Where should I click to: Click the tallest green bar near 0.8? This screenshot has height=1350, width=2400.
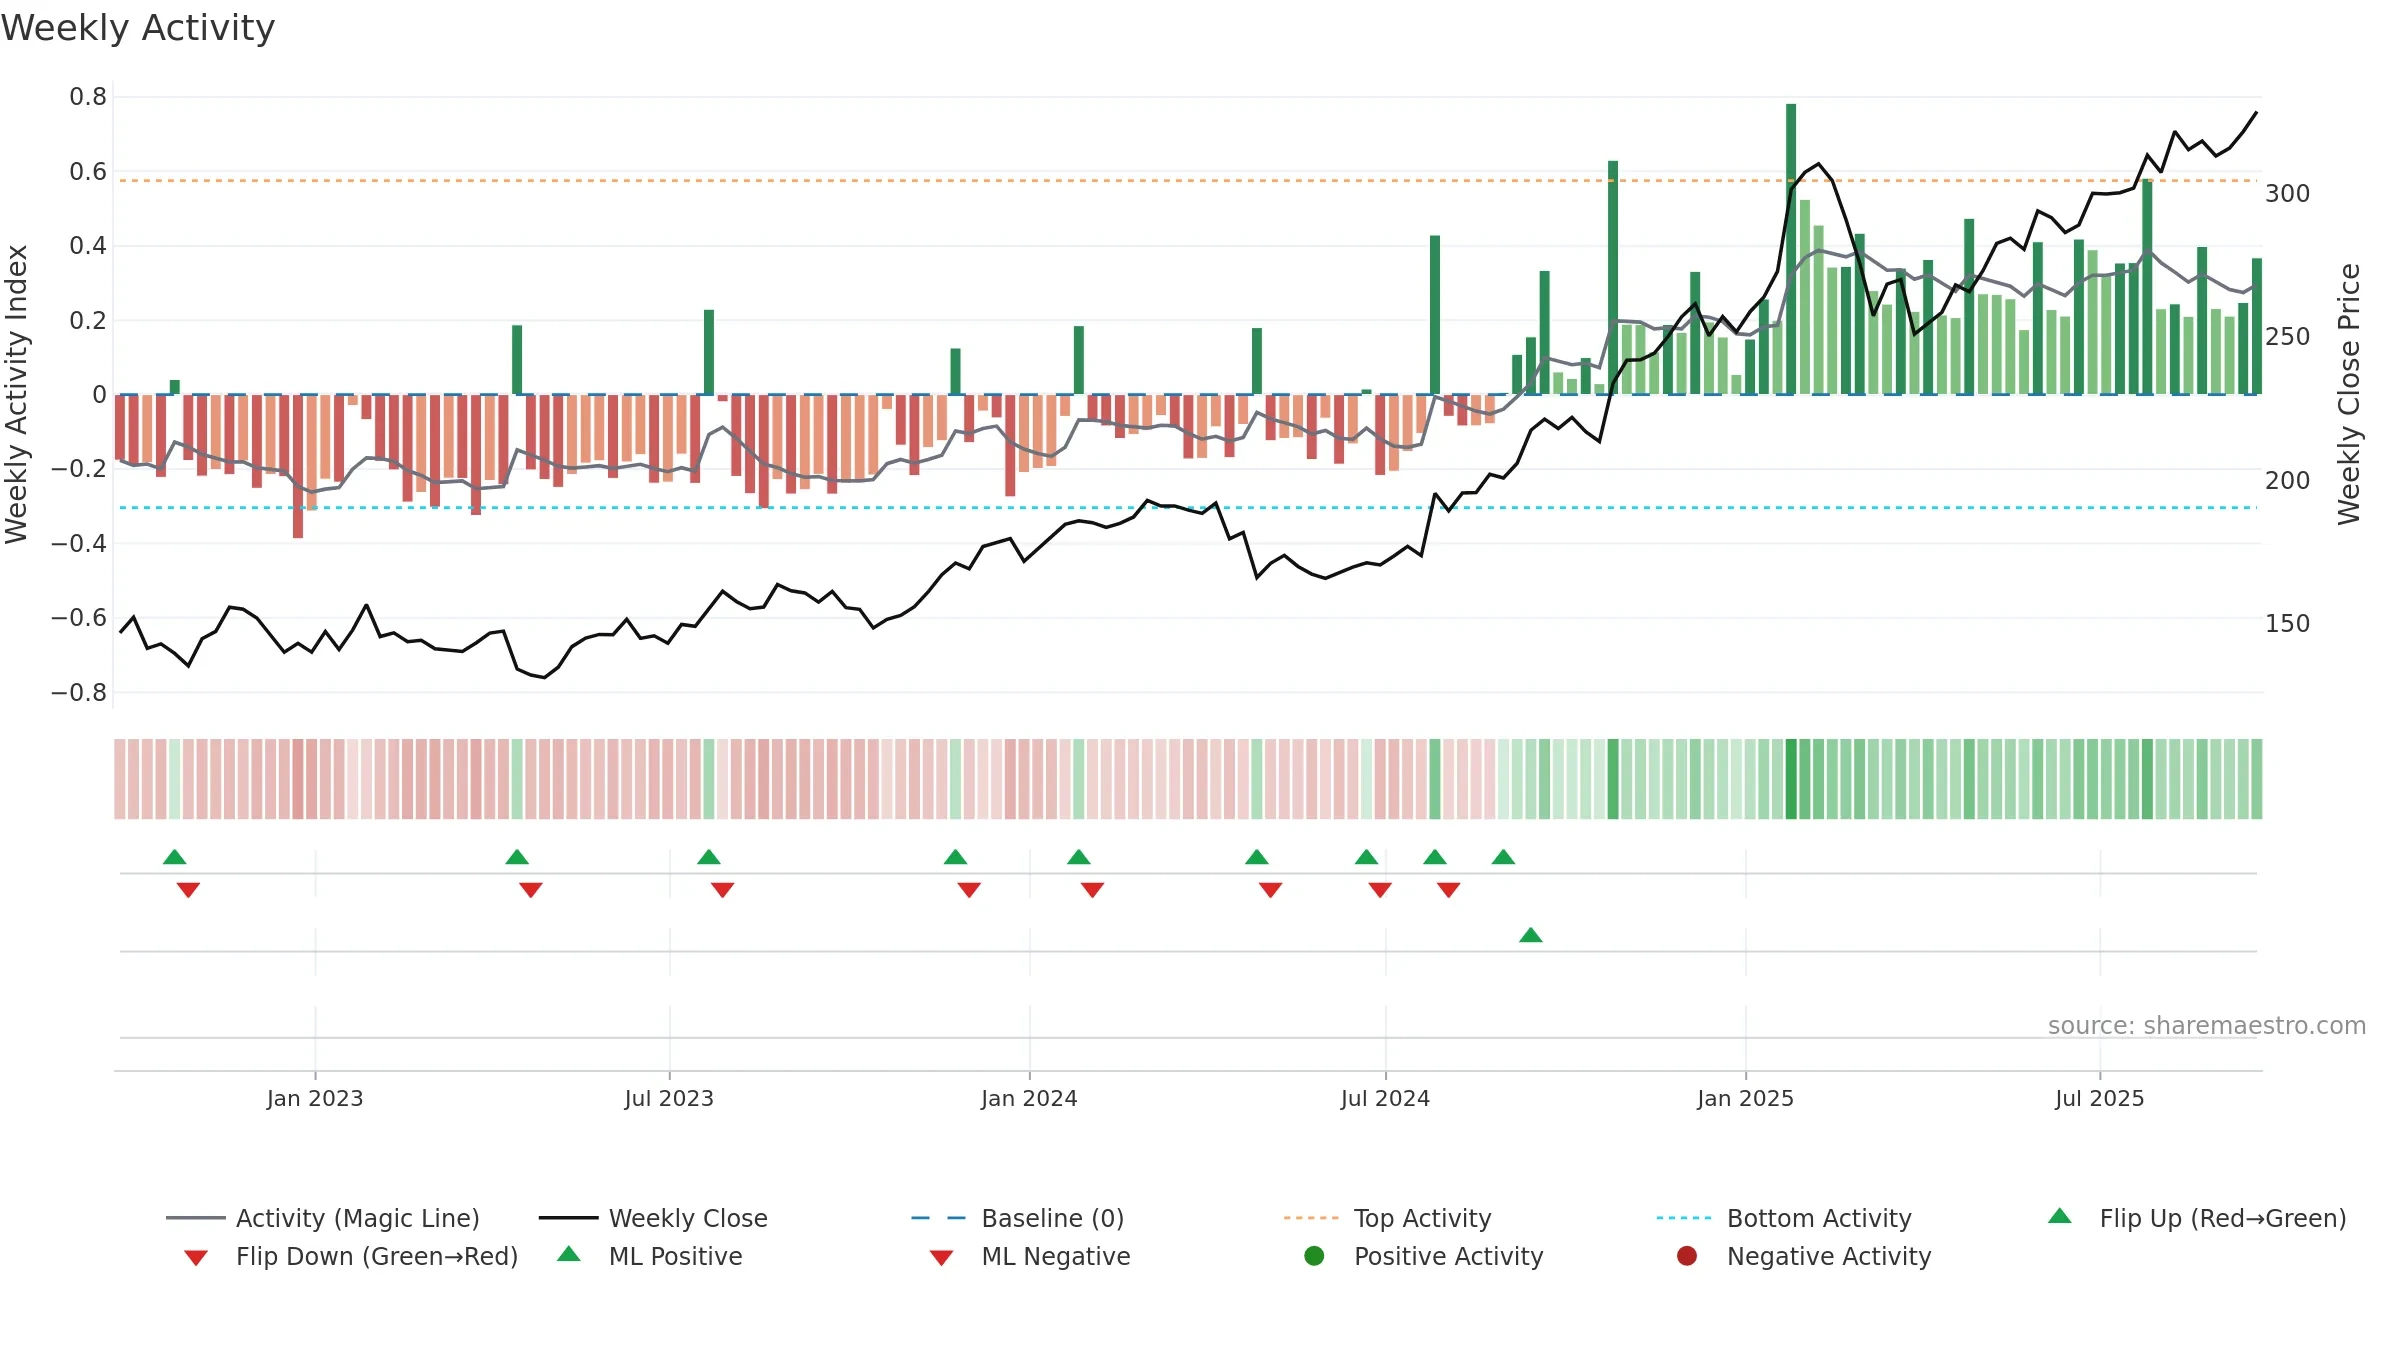click(1791, 249)
